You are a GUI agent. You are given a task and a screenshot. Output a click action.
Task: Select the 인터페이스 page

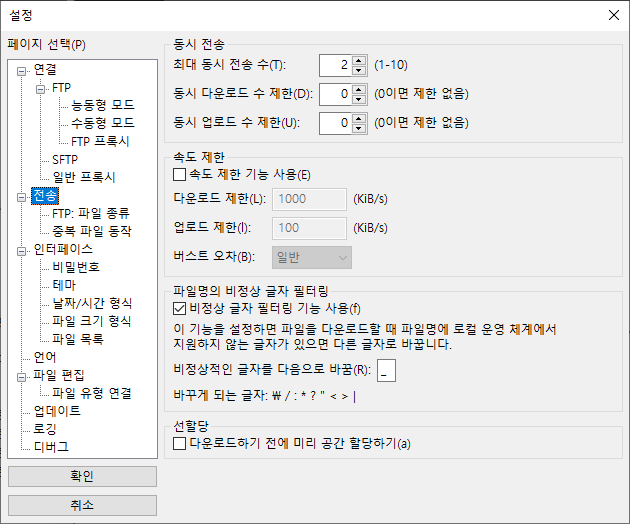click(x=63, y=250)
